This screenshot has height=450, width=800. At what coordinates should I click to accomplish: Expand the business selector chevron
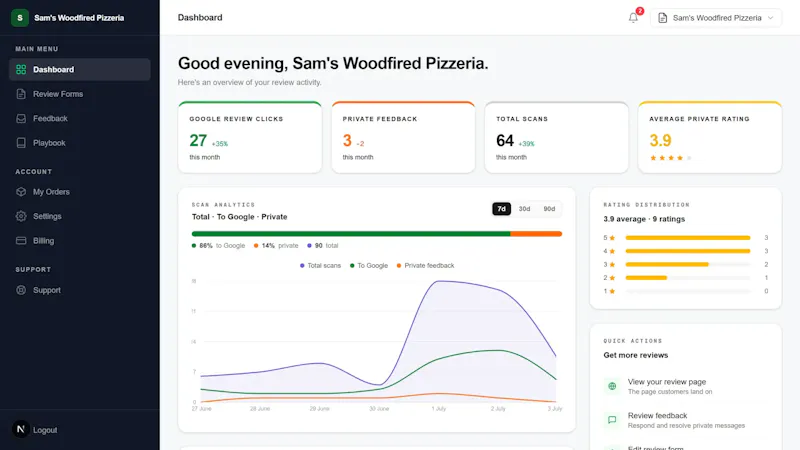pyautogui.click(x=770, y=18)
